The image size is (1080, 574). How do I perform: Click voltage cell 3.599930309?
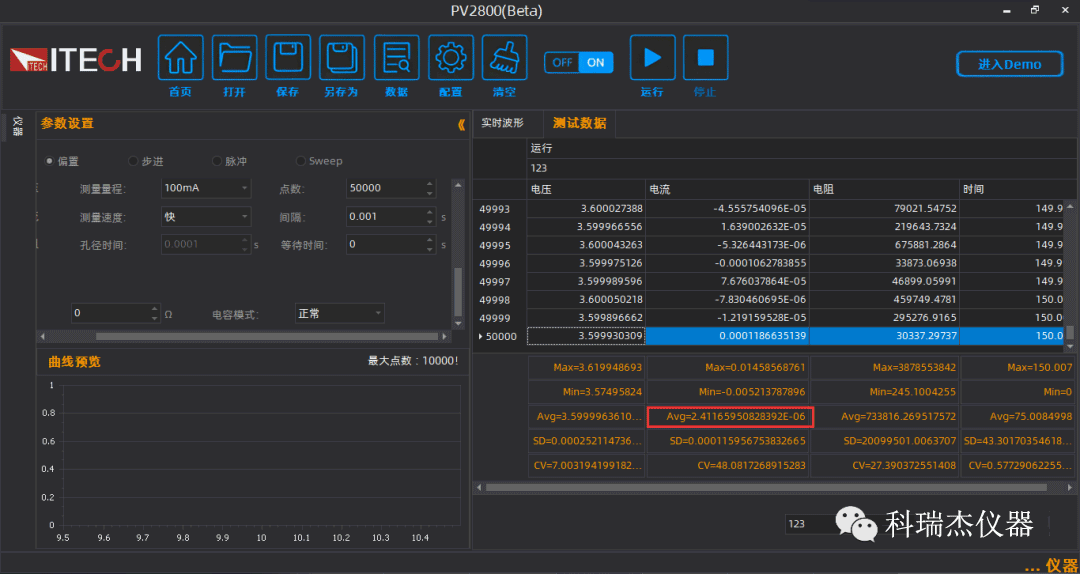click(x=586, y=336)
